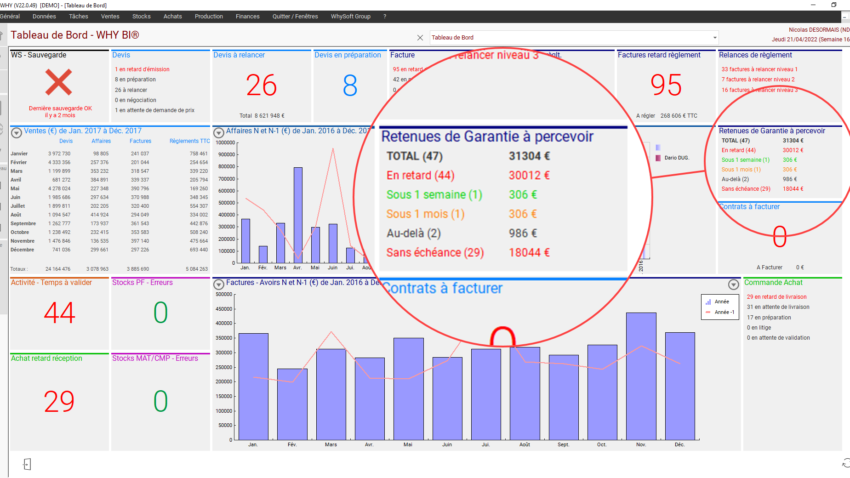
Task: Click 'Au-delà (2)' in small Retenues panel
Action: (x=735, y=179)
